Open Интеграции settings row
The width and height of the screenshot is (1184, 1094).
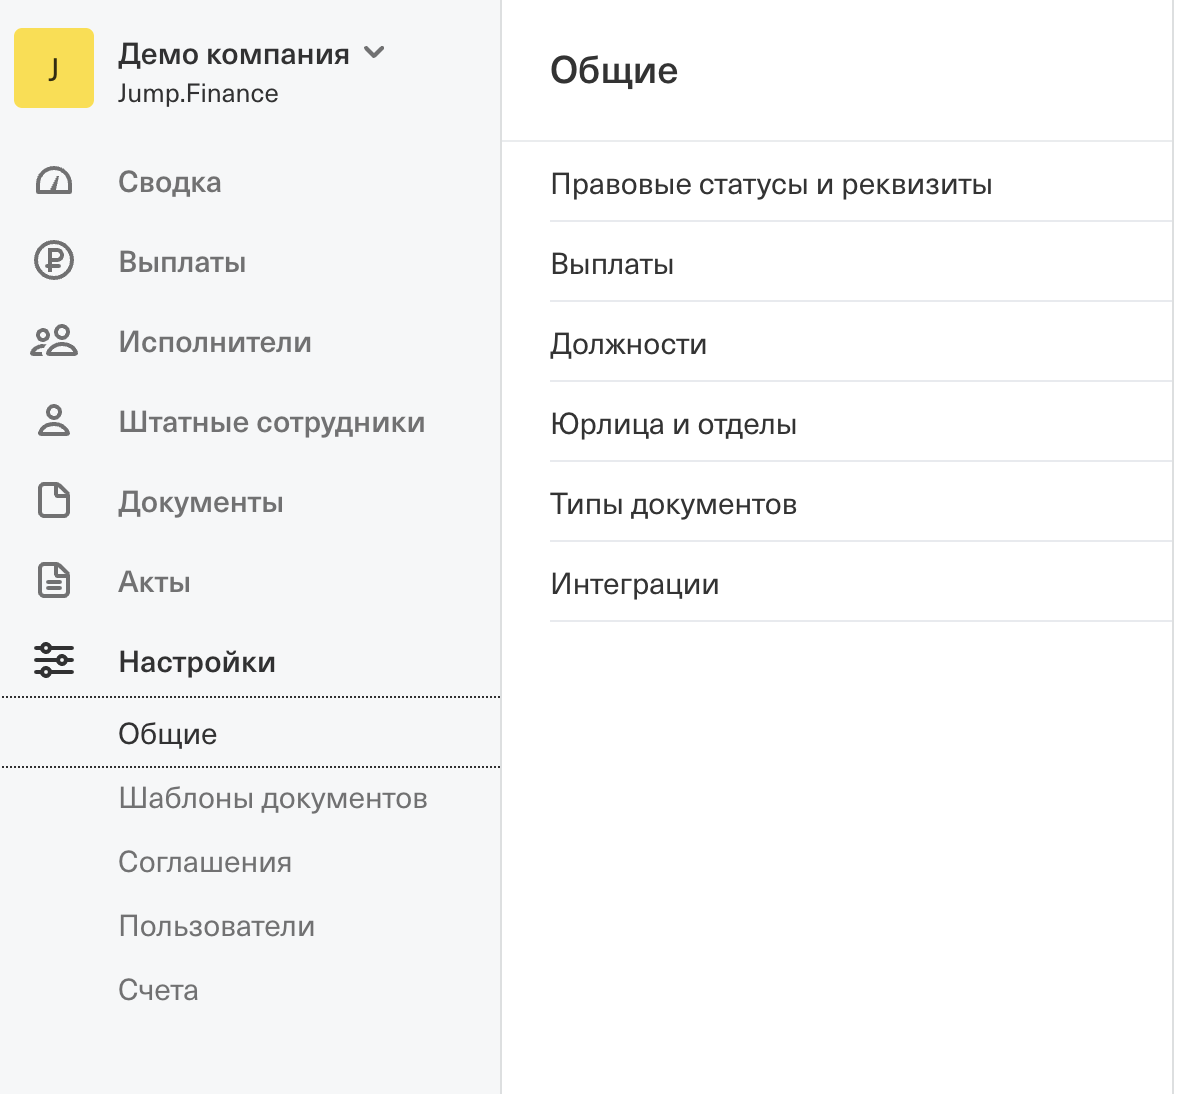(x=634, y=584)
